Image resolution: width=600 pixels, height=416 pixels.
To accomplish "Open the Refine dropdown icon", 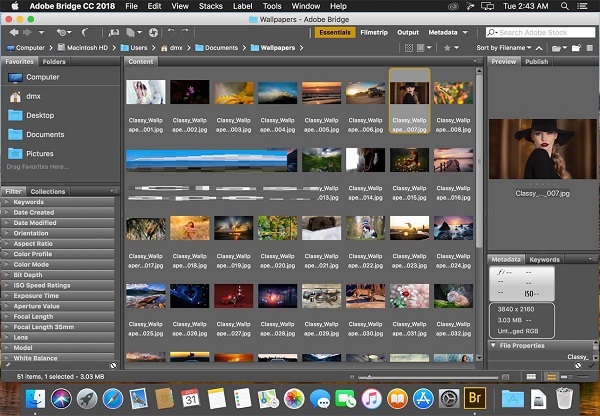I will 134,33.
